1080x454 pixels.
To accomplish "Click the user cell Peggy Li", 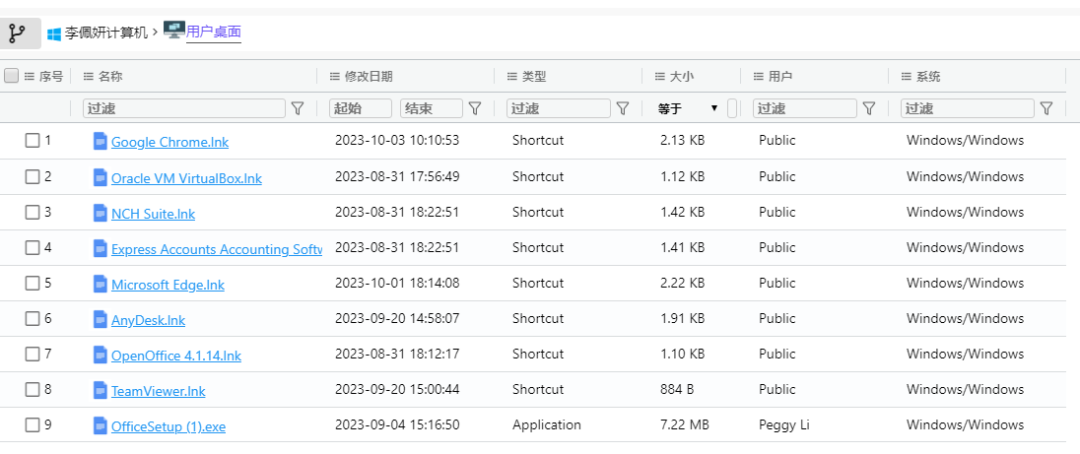I will [x=784, y=424].
